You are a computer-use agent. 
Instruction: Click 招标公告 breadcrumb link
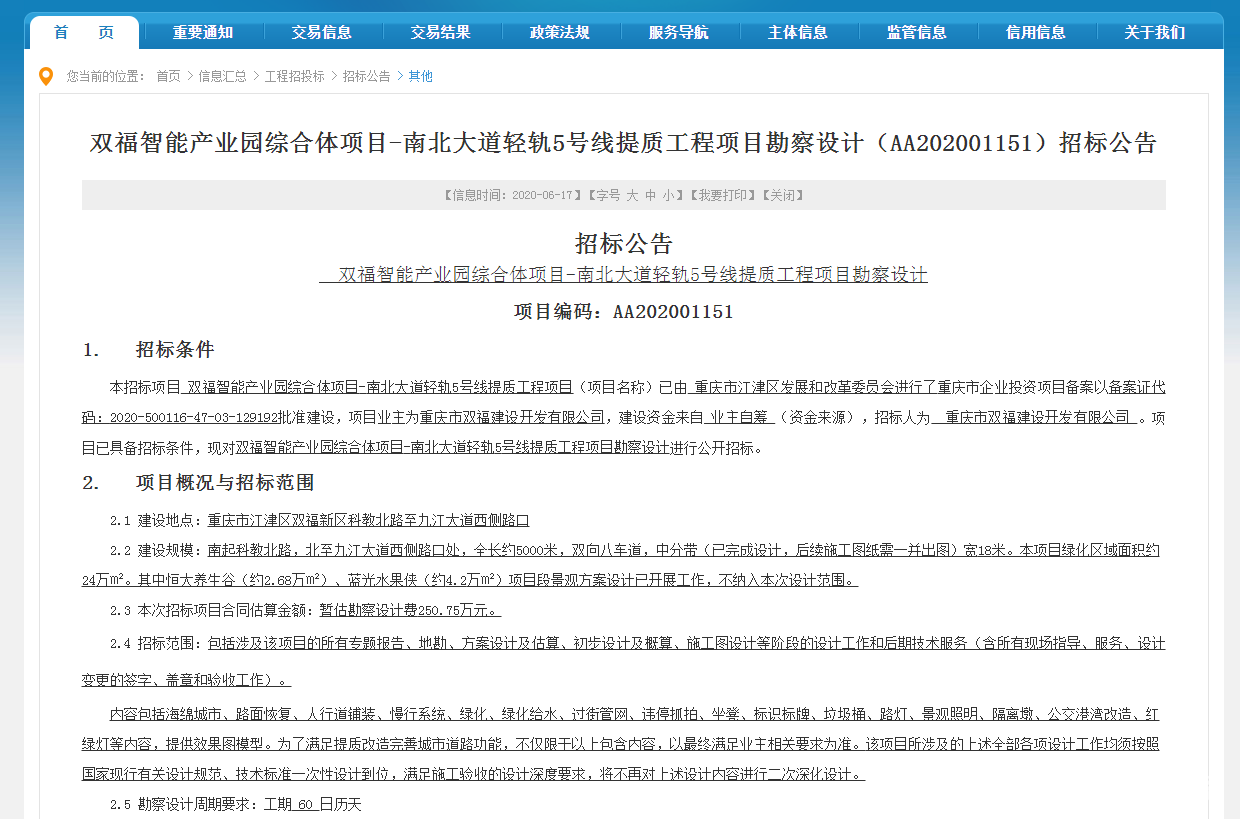point(367,76)
